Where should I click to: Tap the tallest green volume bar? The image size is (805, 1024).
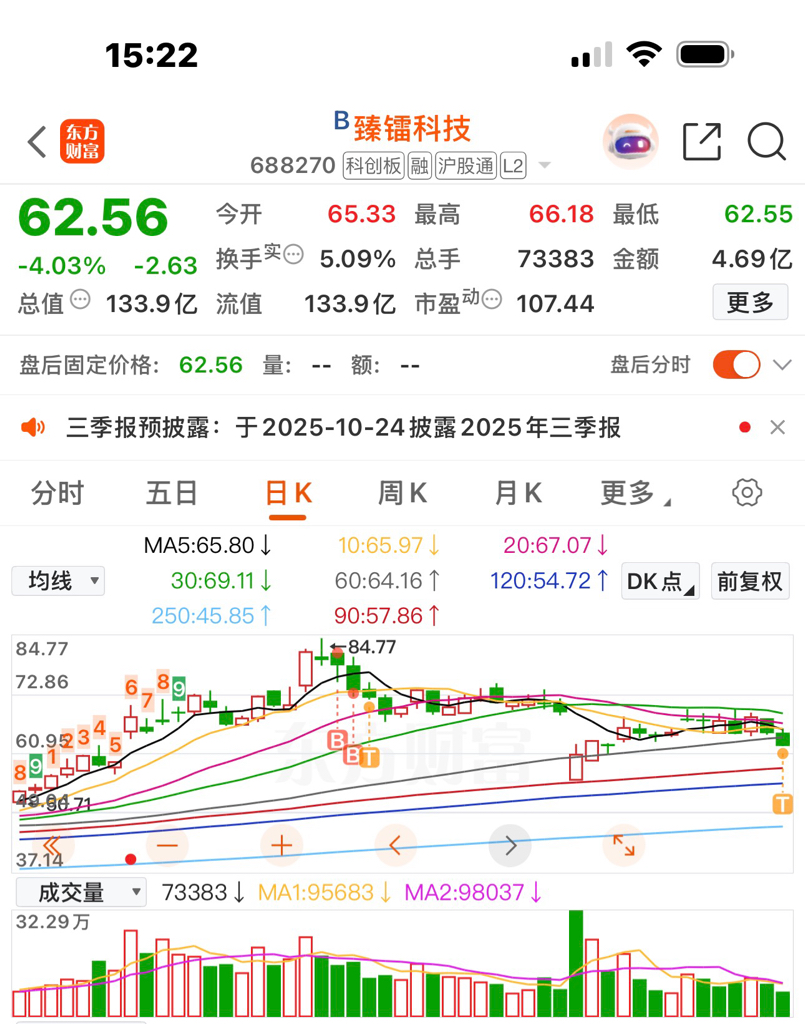coord(576,963)
